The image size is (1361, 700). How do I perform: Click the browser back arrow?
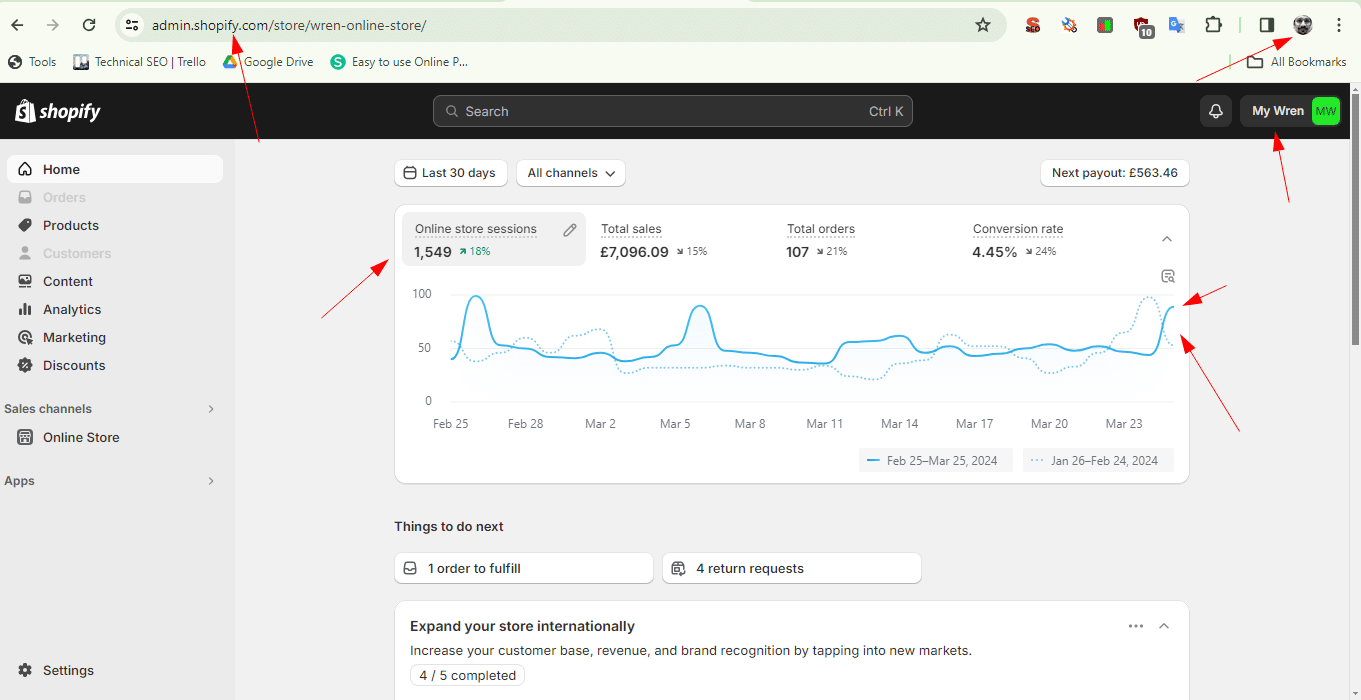[17, 25]
